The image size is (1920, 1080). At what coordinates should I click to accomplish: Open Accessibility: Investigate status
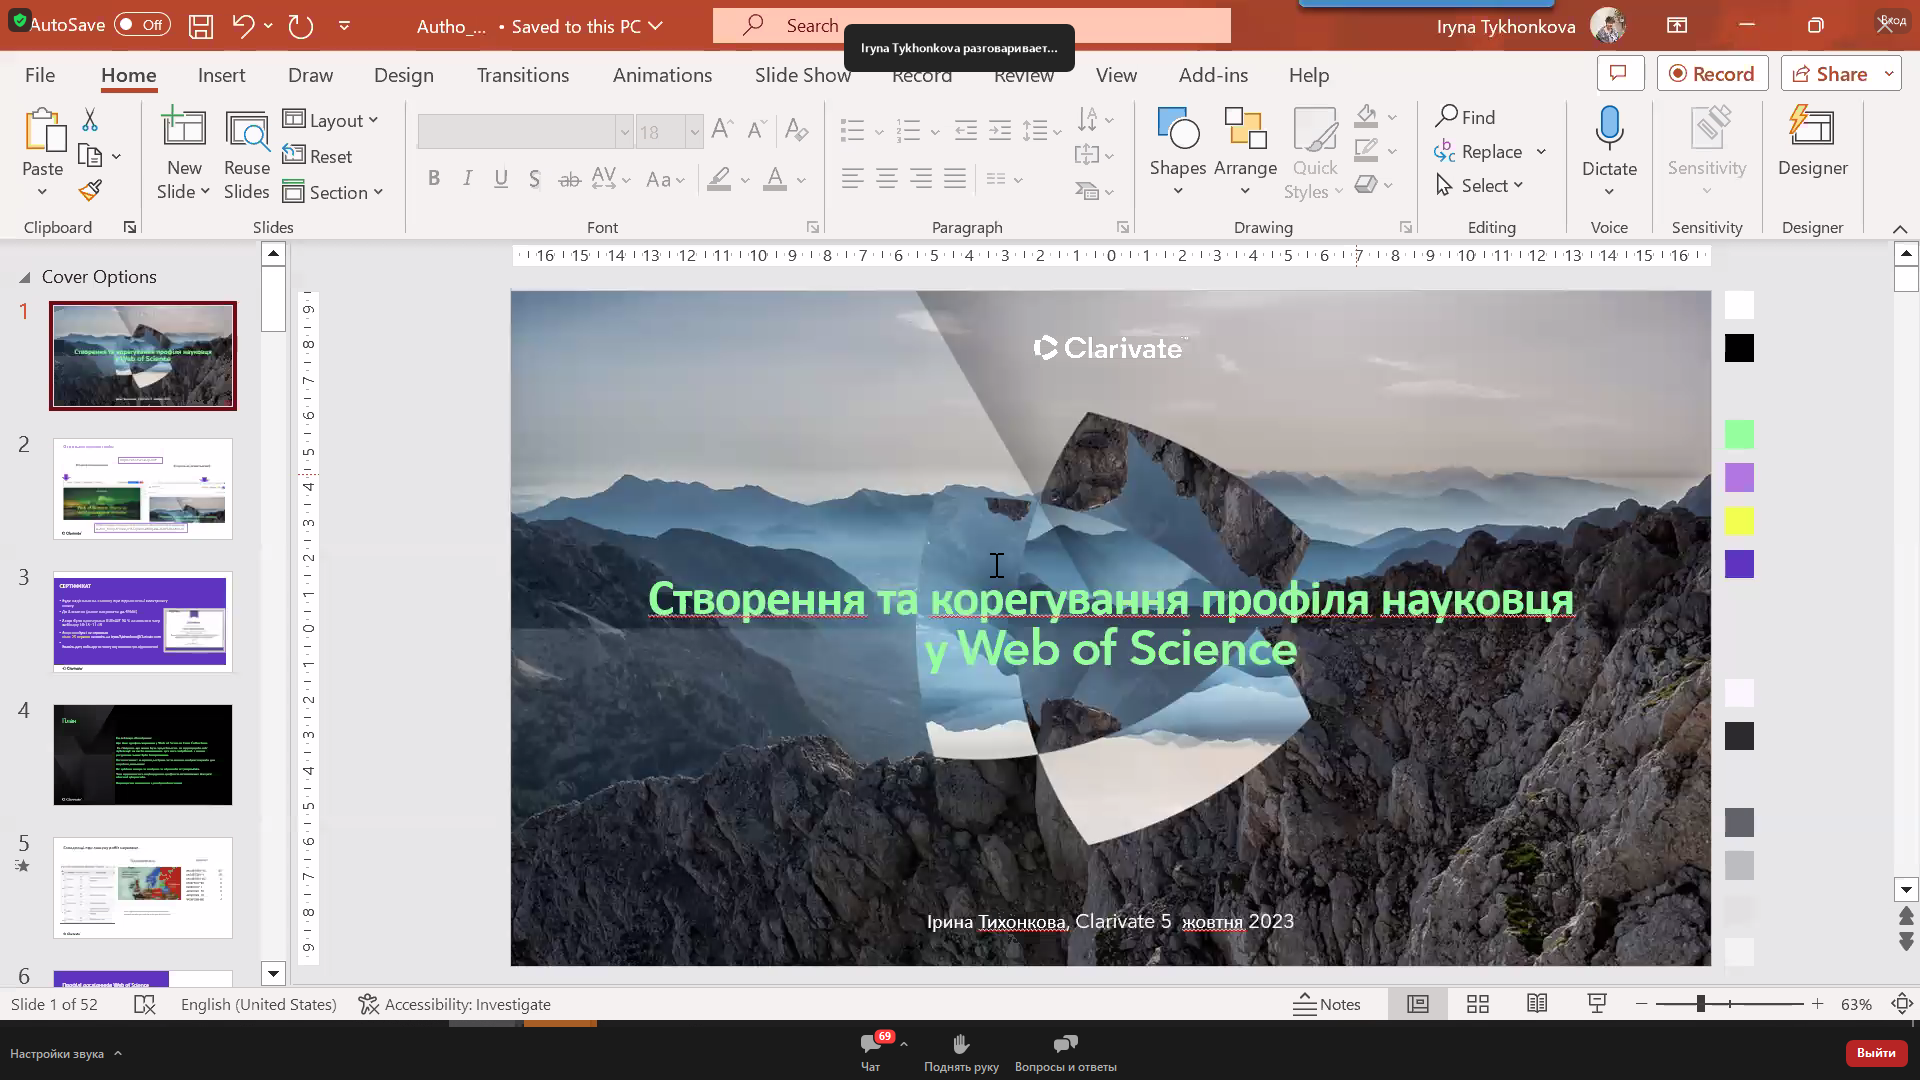tap(455, 1004)
